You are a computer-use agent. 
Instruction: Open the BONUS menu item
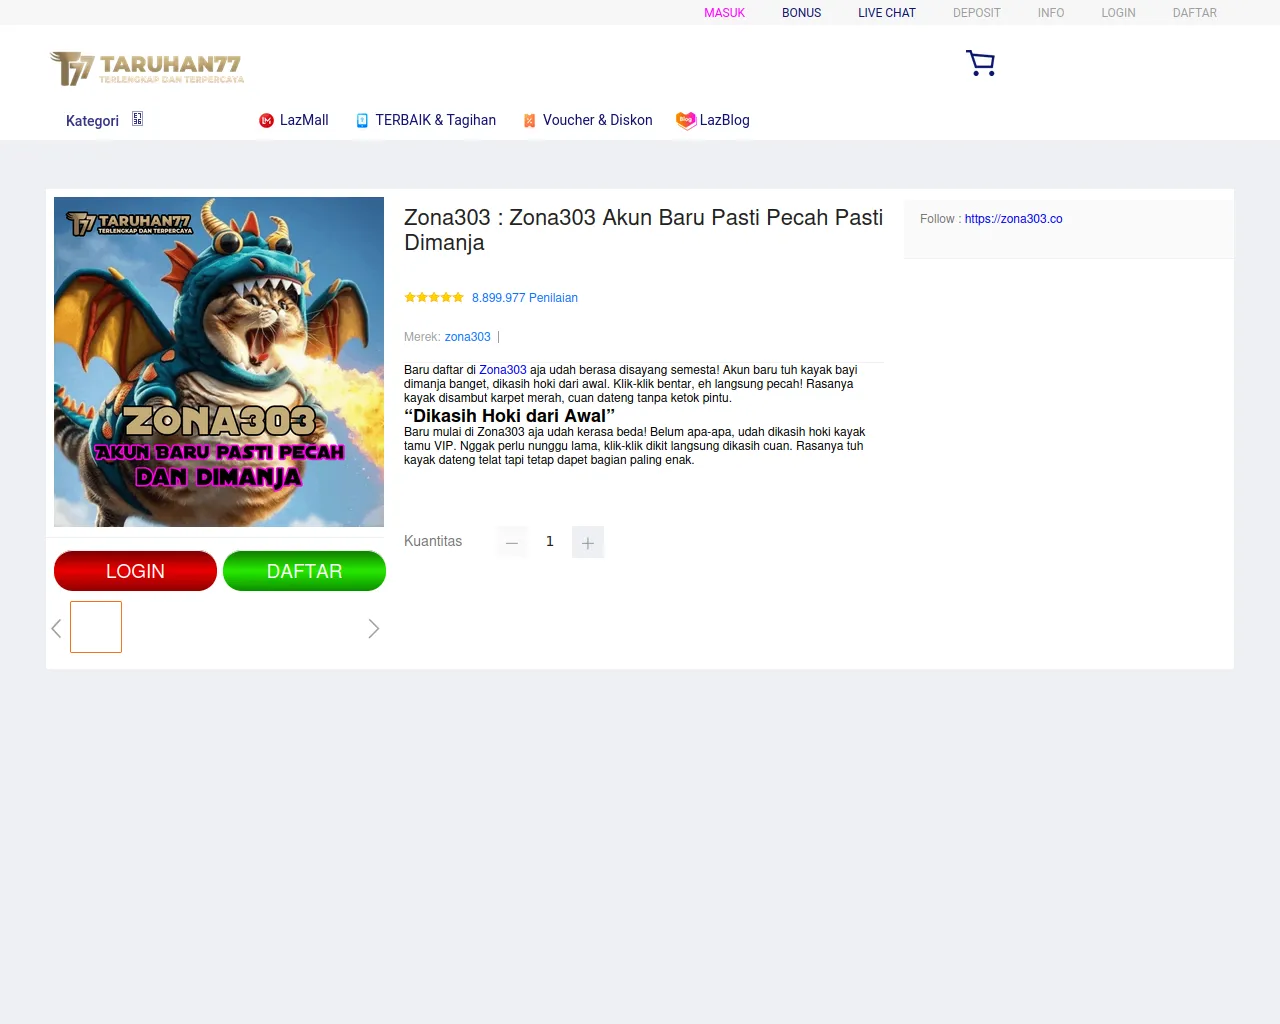[x=801, y=13]
